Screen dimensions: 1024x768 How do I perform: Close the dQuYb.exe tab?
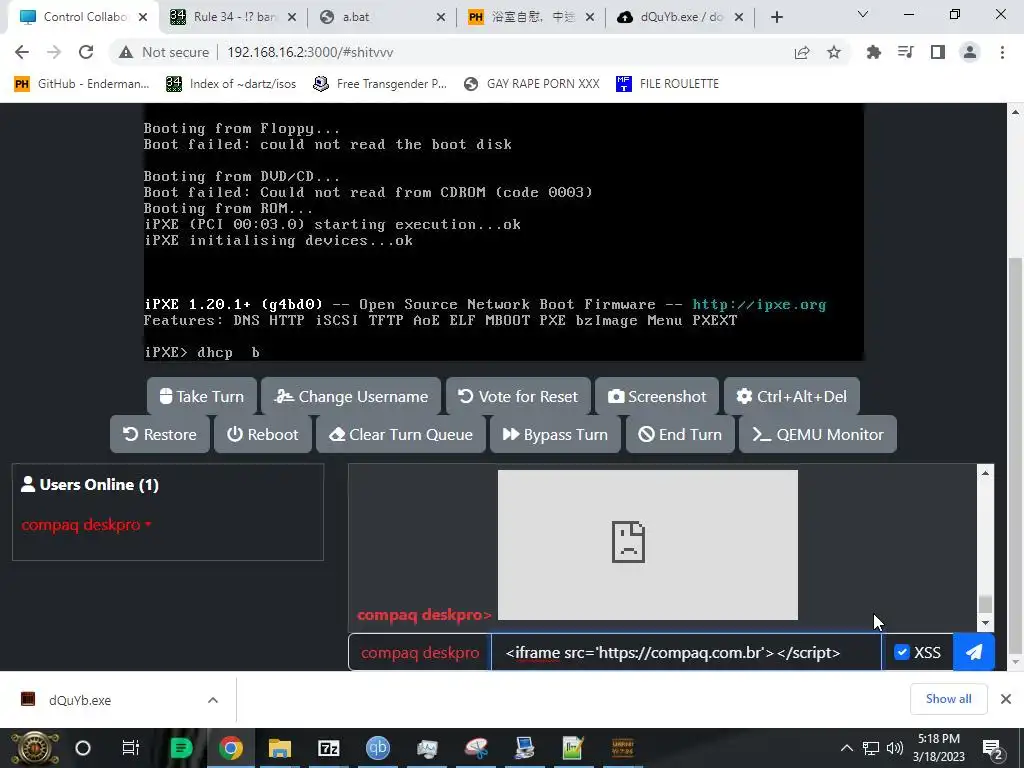(x=739, y=17)
